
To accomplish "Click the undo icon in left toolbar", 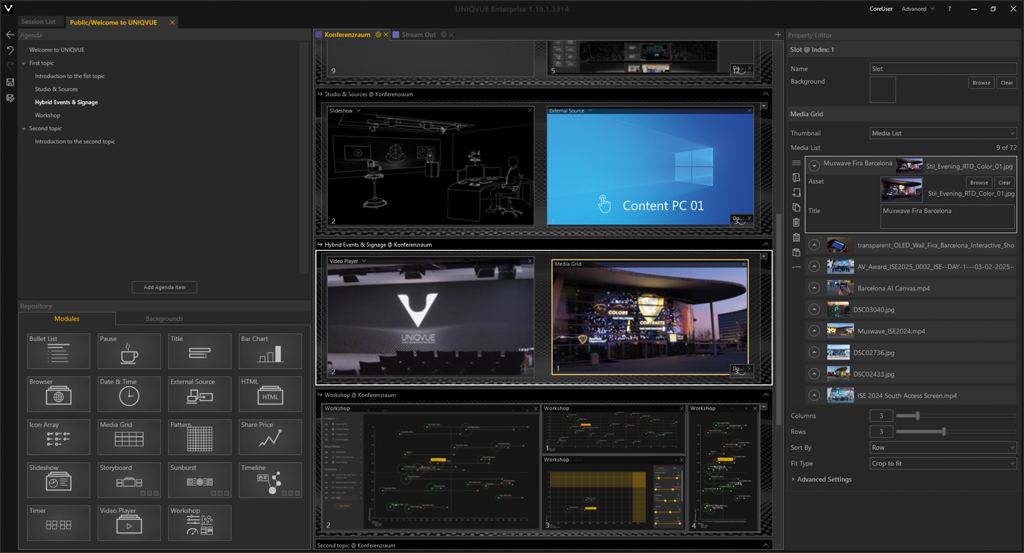I will coord(10,50).
